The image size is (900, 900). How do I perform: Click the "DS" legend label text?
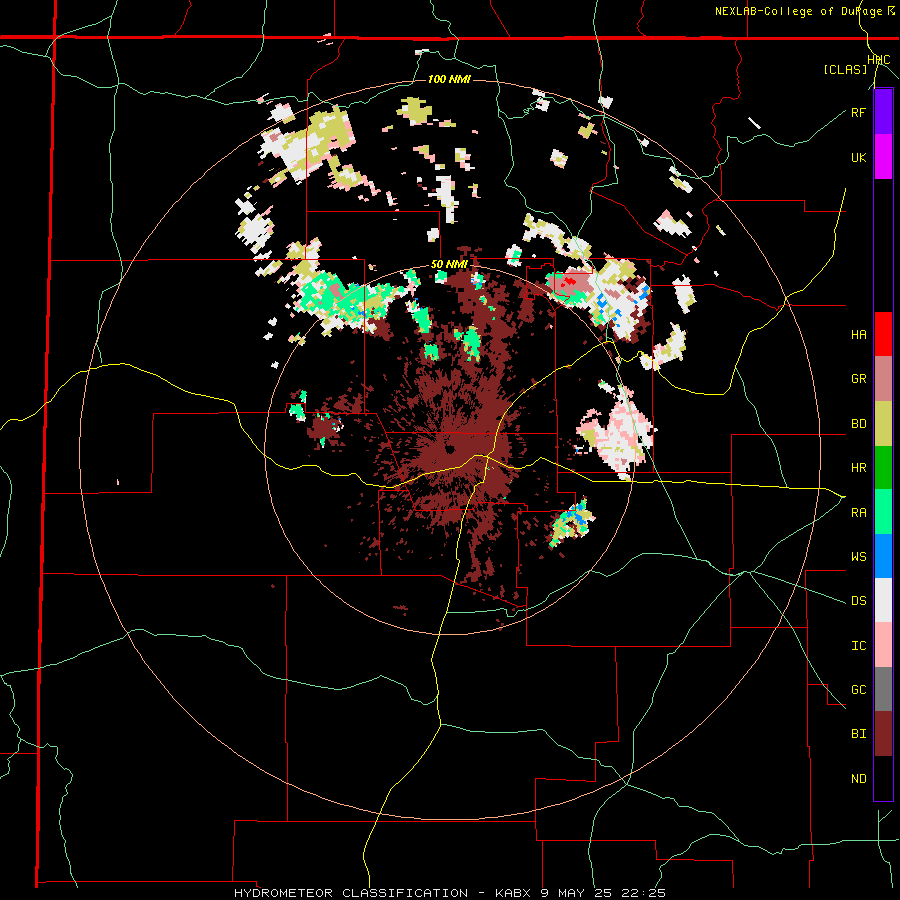pyautogui.click(x=858, y=601)
